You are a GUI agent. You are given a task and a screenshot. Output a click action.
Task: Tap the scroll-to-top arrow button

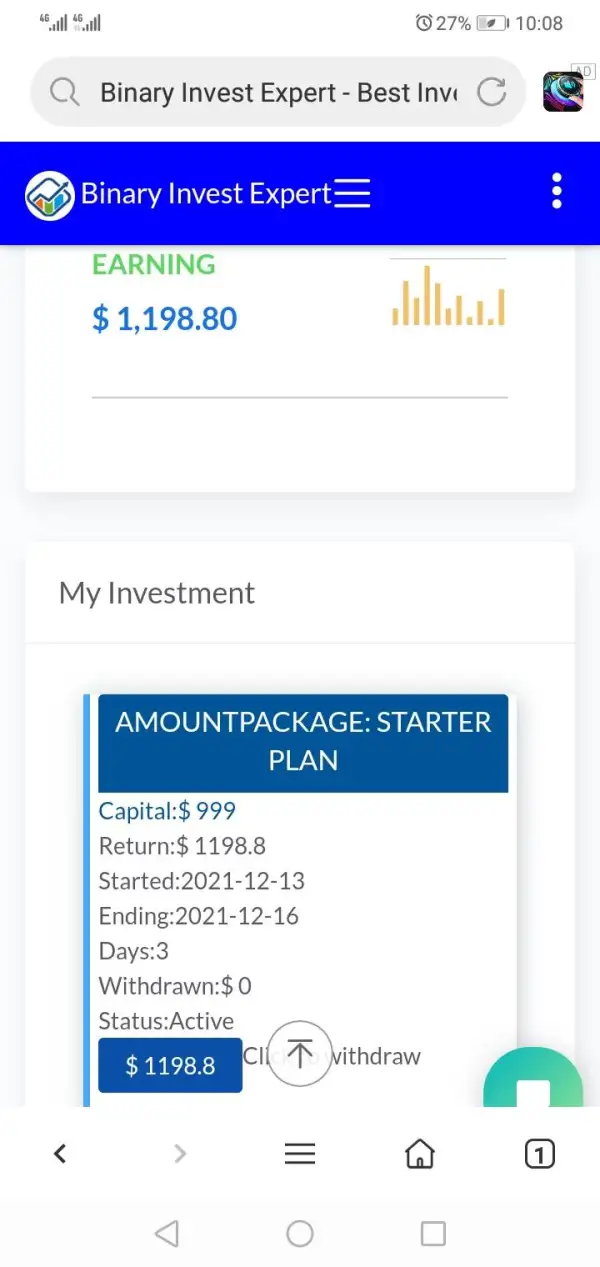click(300, 1053)
